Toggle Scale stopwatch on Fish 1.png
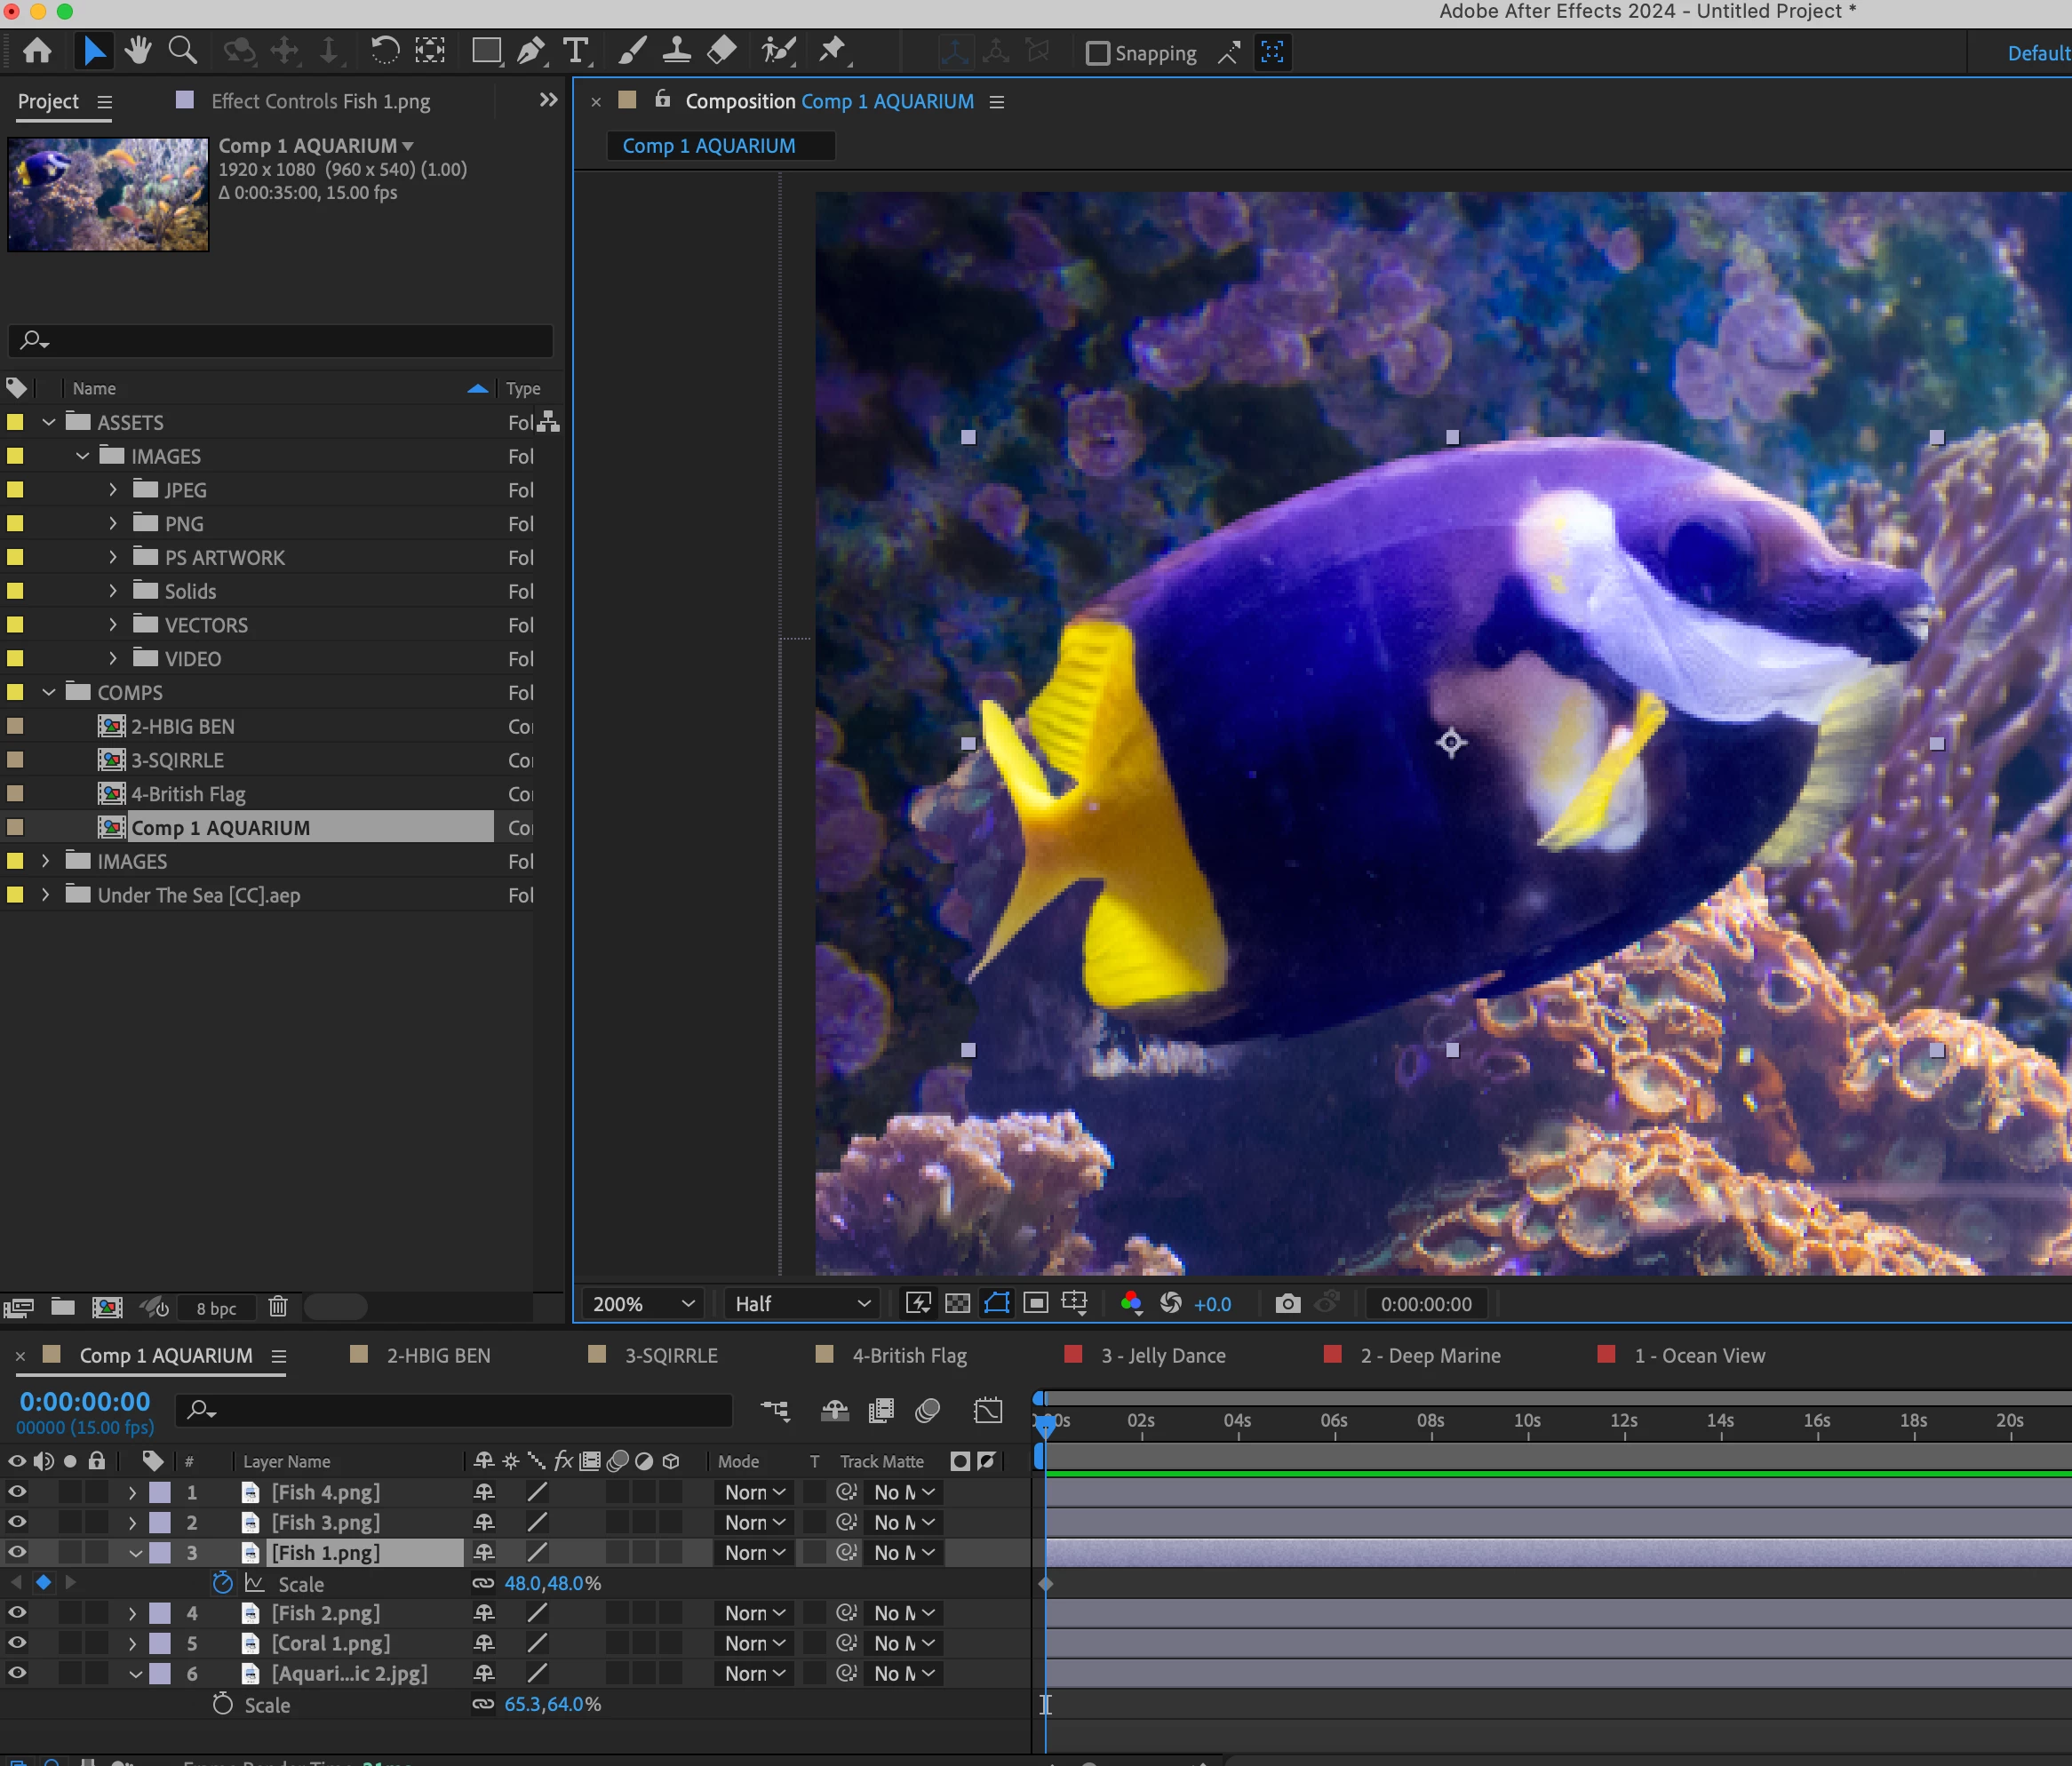Image resolution: width=2072 pixels, height=1766 pixels. click(222, 1583)
